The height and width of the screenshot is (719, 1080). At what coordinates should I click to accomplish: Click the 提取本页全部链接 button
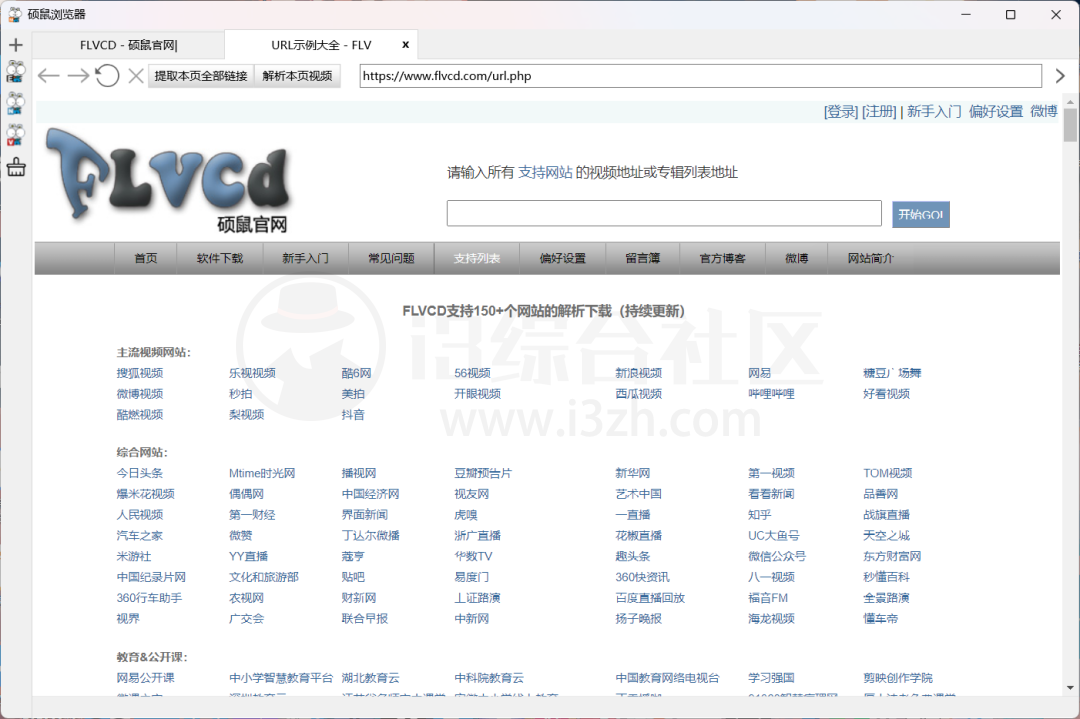(x=200, y=76)
